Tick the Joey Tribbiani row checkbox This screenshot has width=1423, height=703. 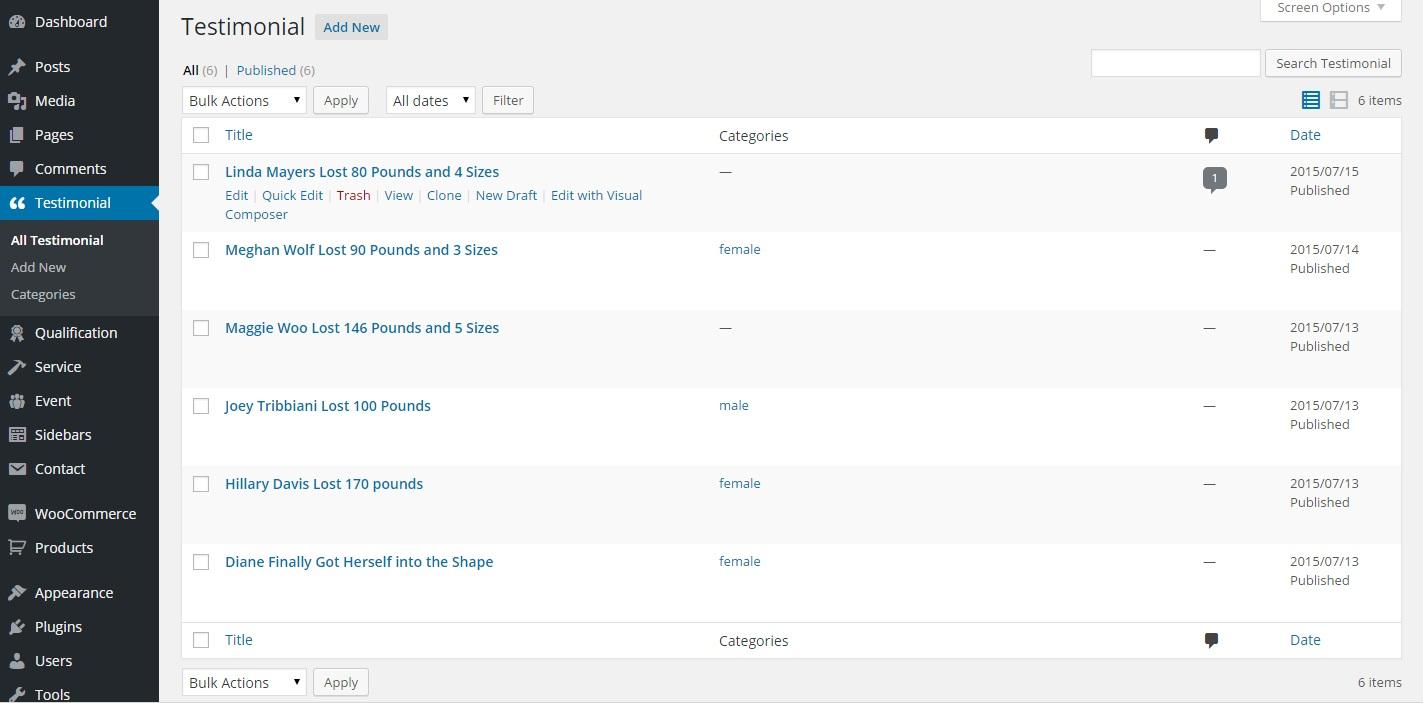201,406
